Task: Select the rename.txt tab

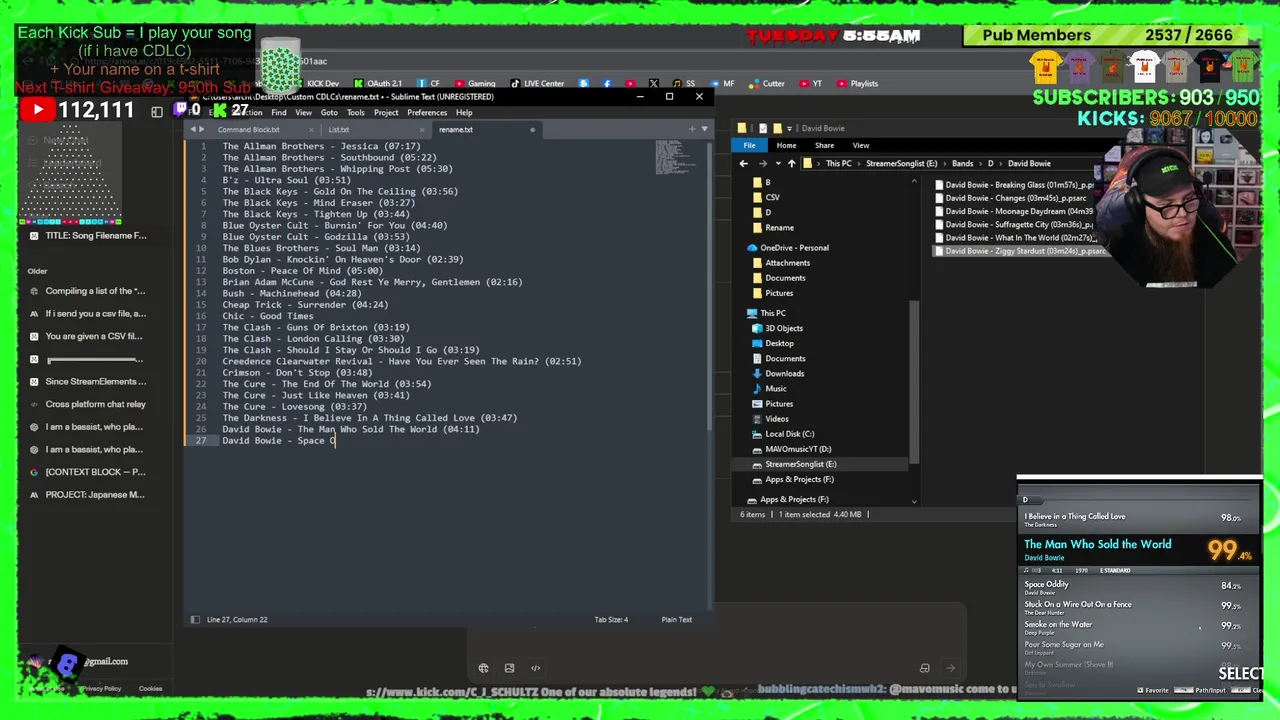Action: coord(456,129)
